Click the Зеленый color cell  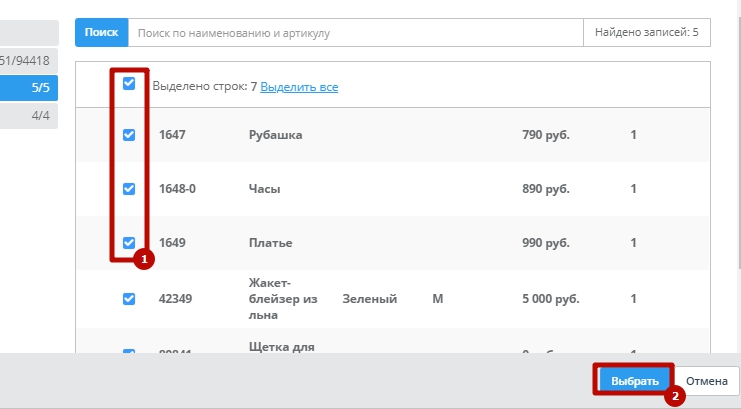[370, 299]
